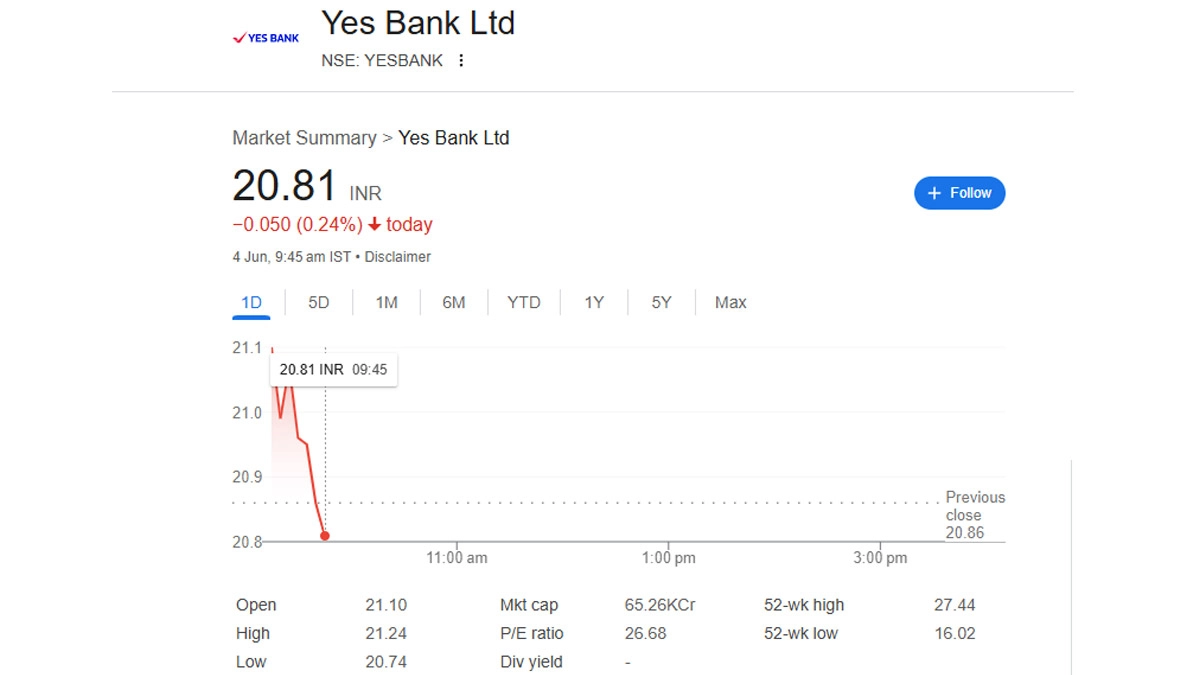
Task: Click the Mkt cap value 65.26KCr
Action: (659, 605)
